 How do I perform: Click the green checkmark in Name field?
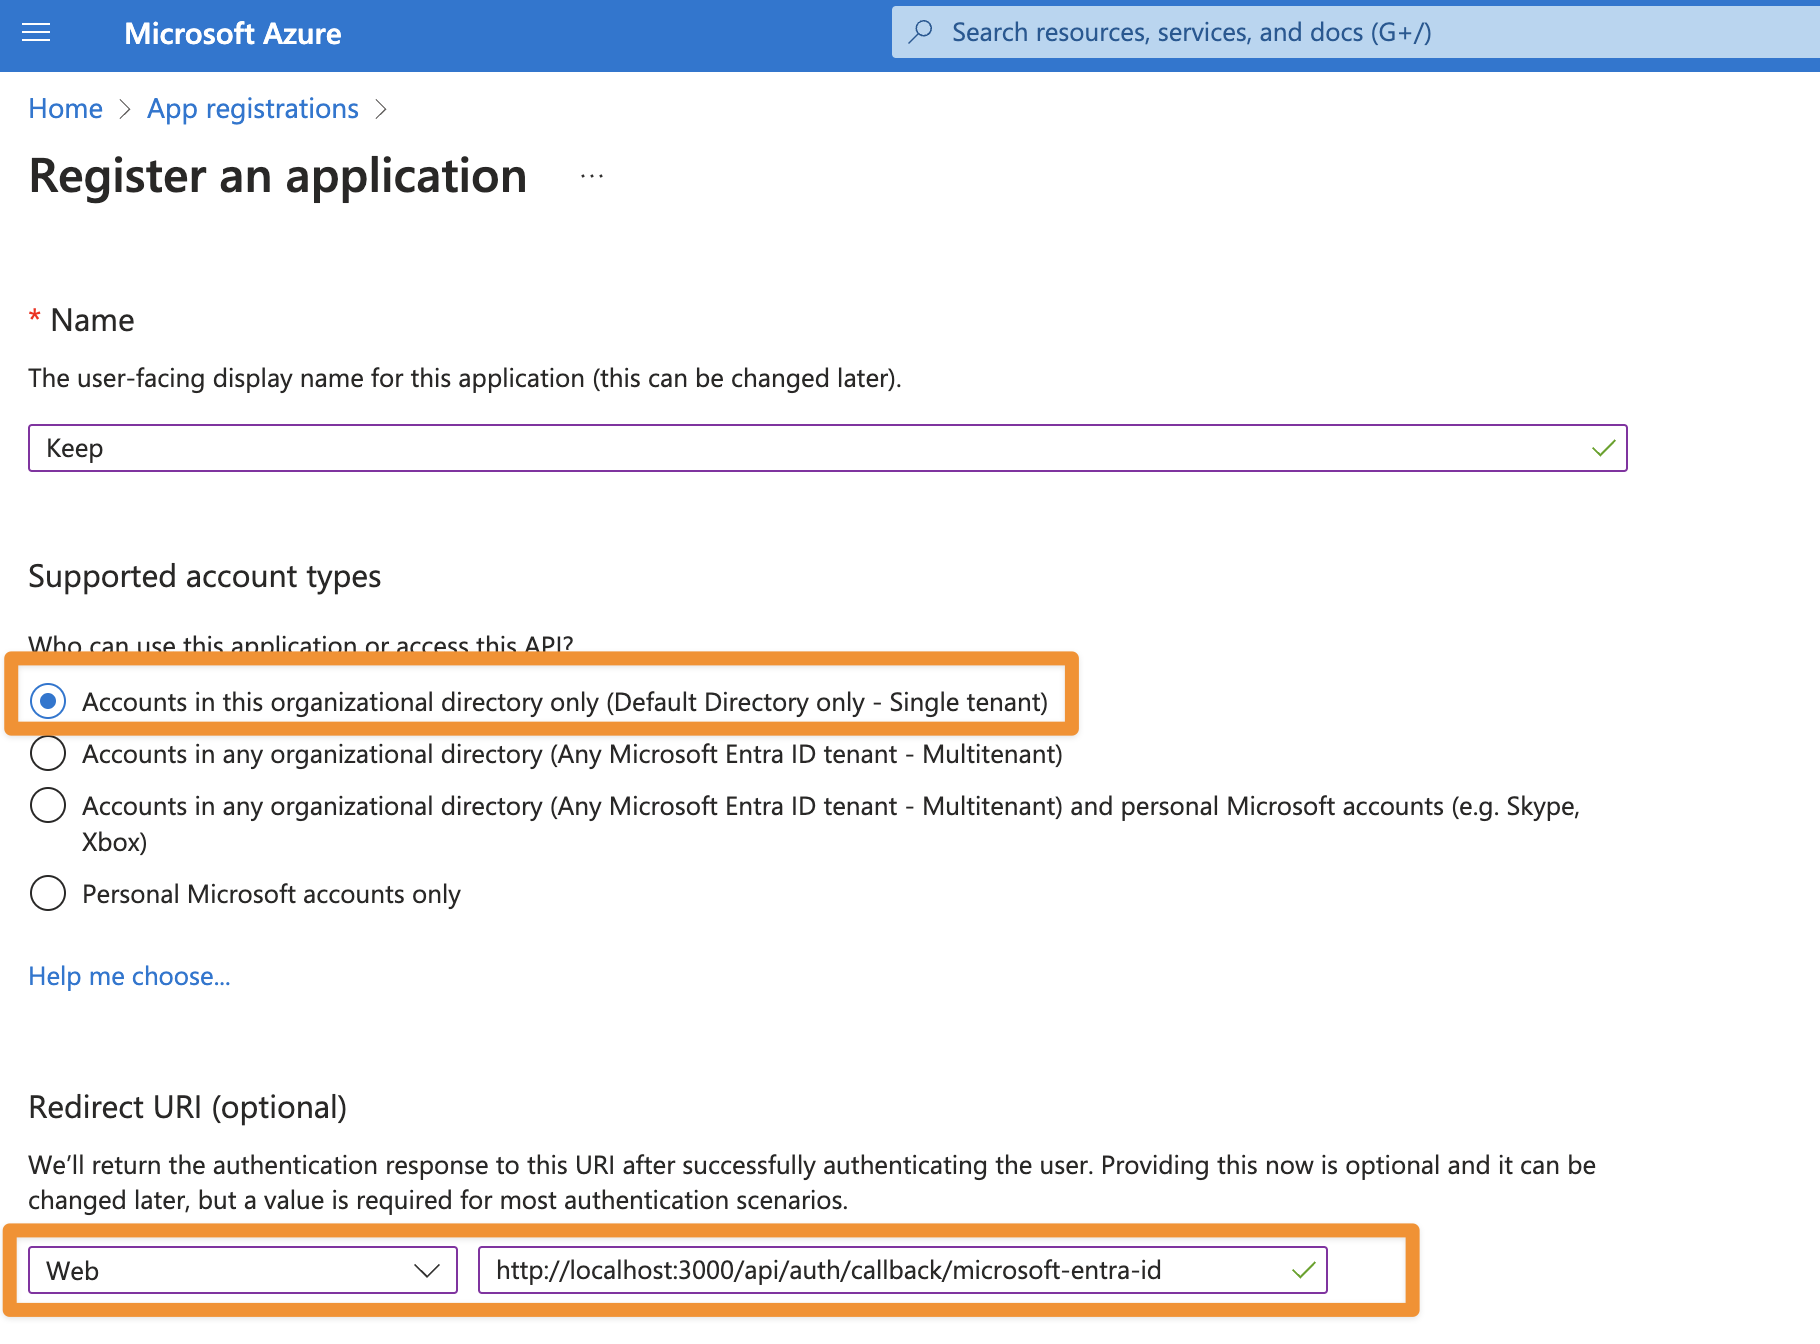[1603, 448]
